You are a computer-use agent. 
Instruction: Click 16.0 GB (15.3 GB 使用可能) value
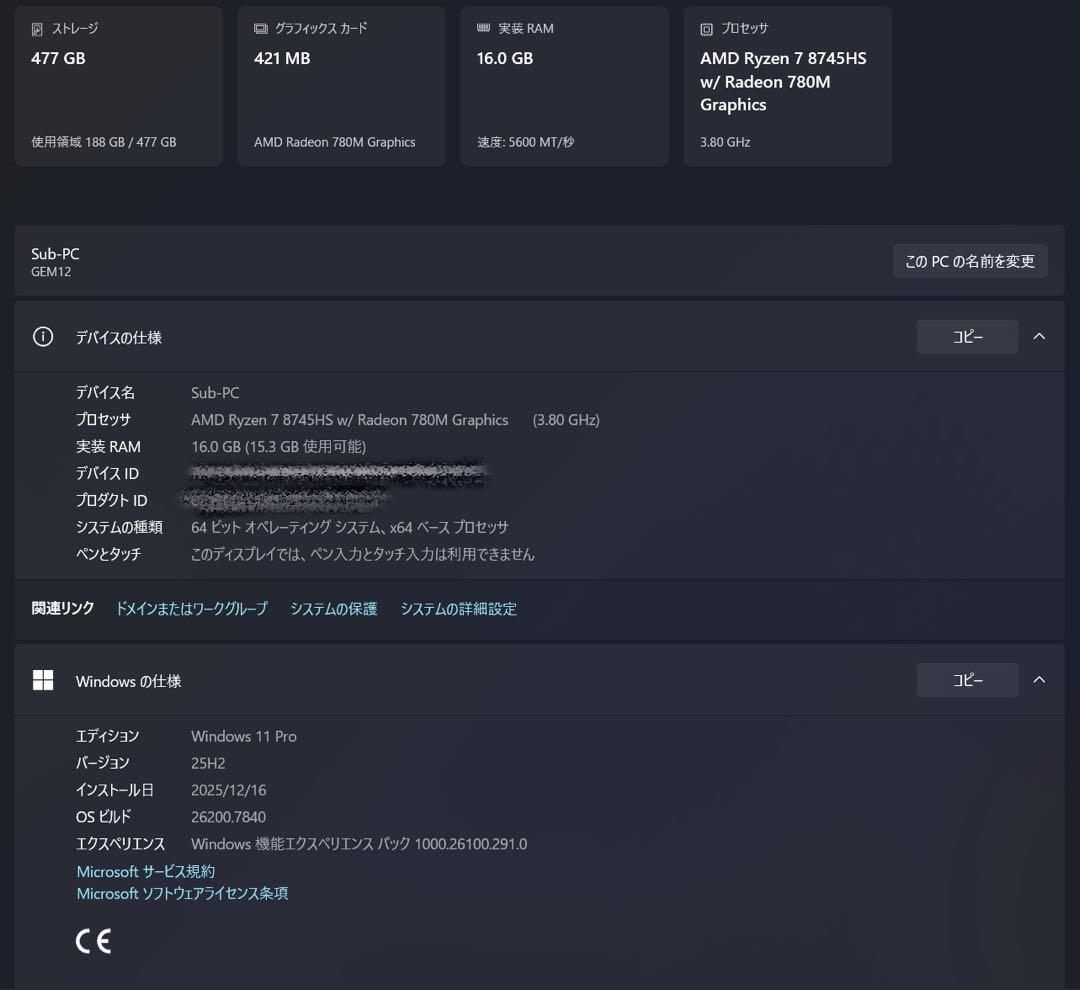[278, 446]
